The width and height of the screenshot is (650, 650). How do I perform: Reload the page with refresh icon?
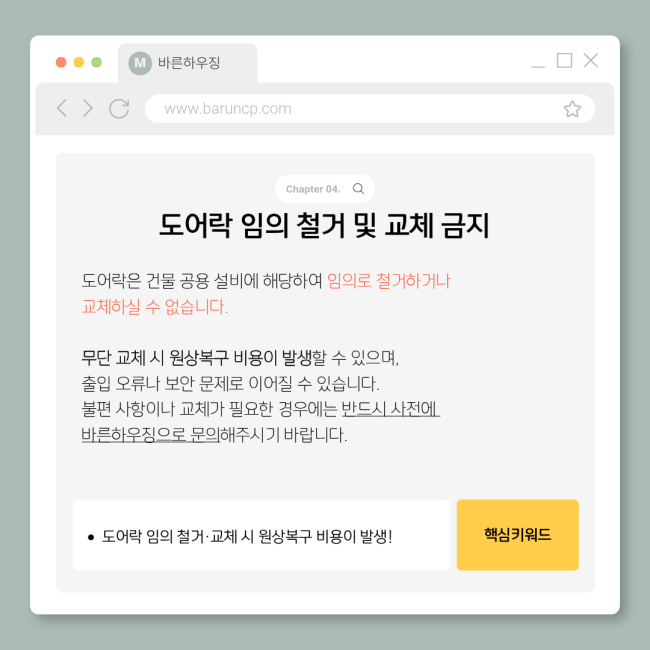tap(119, 109)
